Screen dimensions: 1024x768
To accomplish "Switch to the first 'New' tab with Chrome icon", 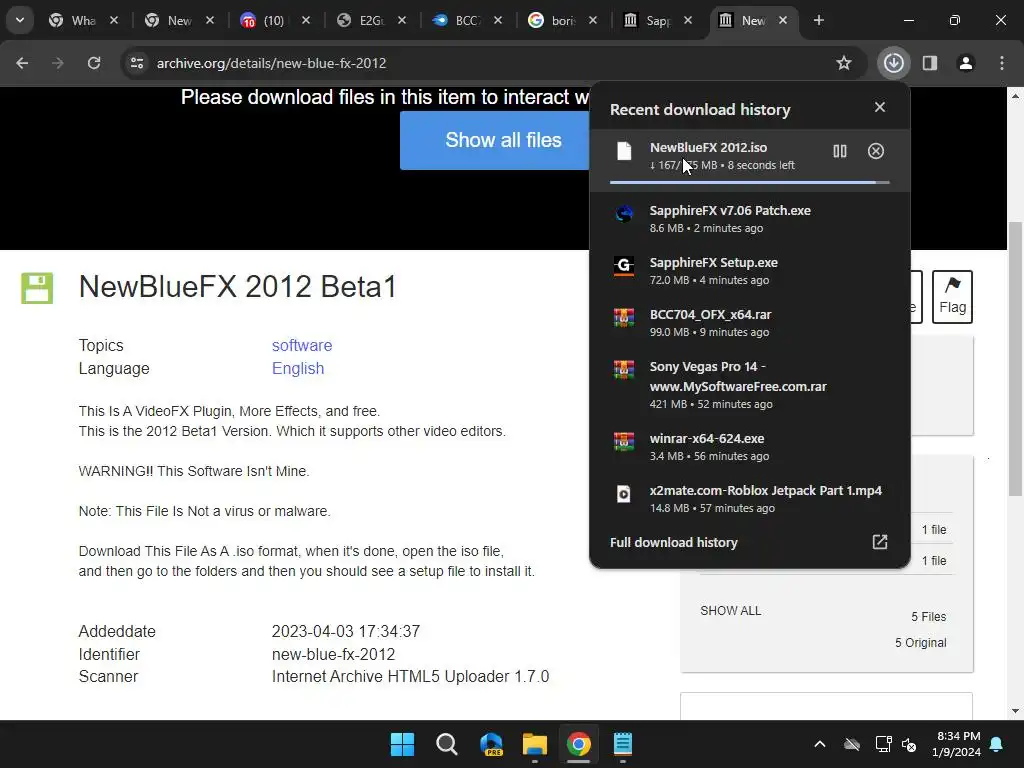I will (168, 20).
